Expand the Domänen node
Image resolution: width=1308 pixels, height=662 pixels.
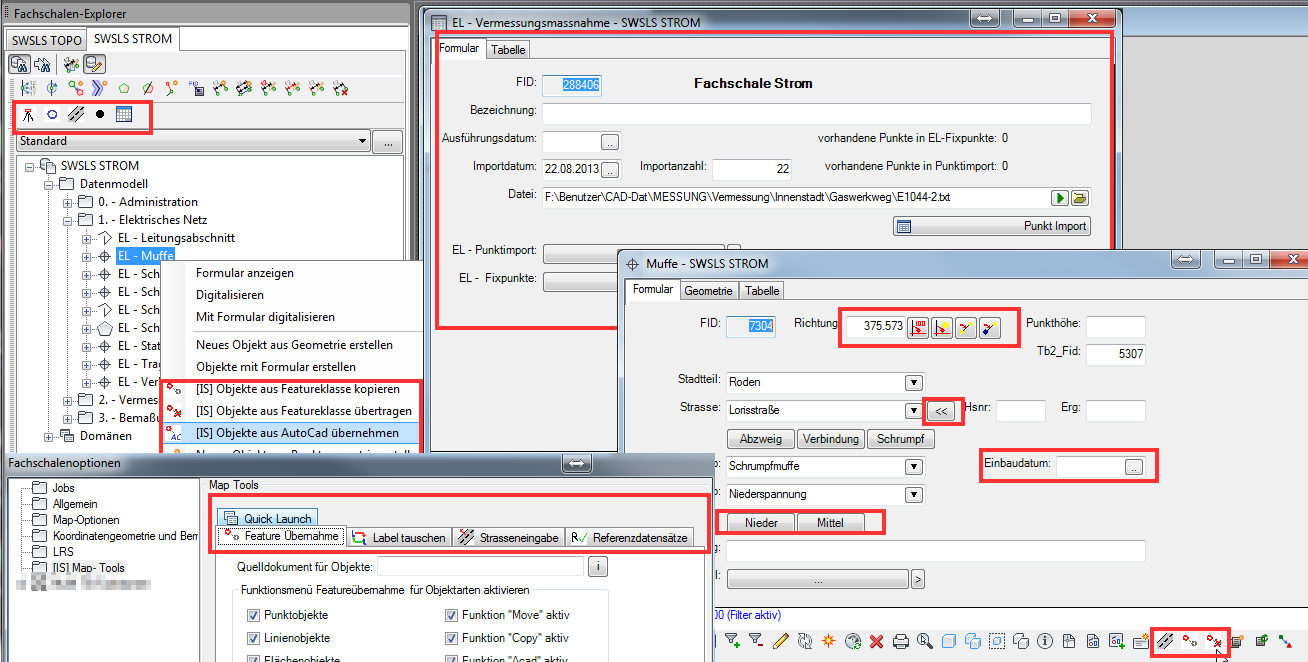click(x=49, y=436)
